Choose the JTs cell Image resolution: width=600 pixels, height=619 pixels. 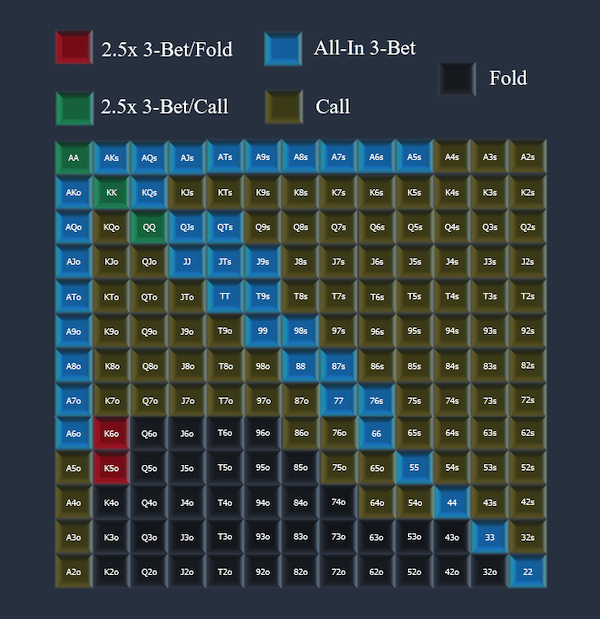(225, 262)
